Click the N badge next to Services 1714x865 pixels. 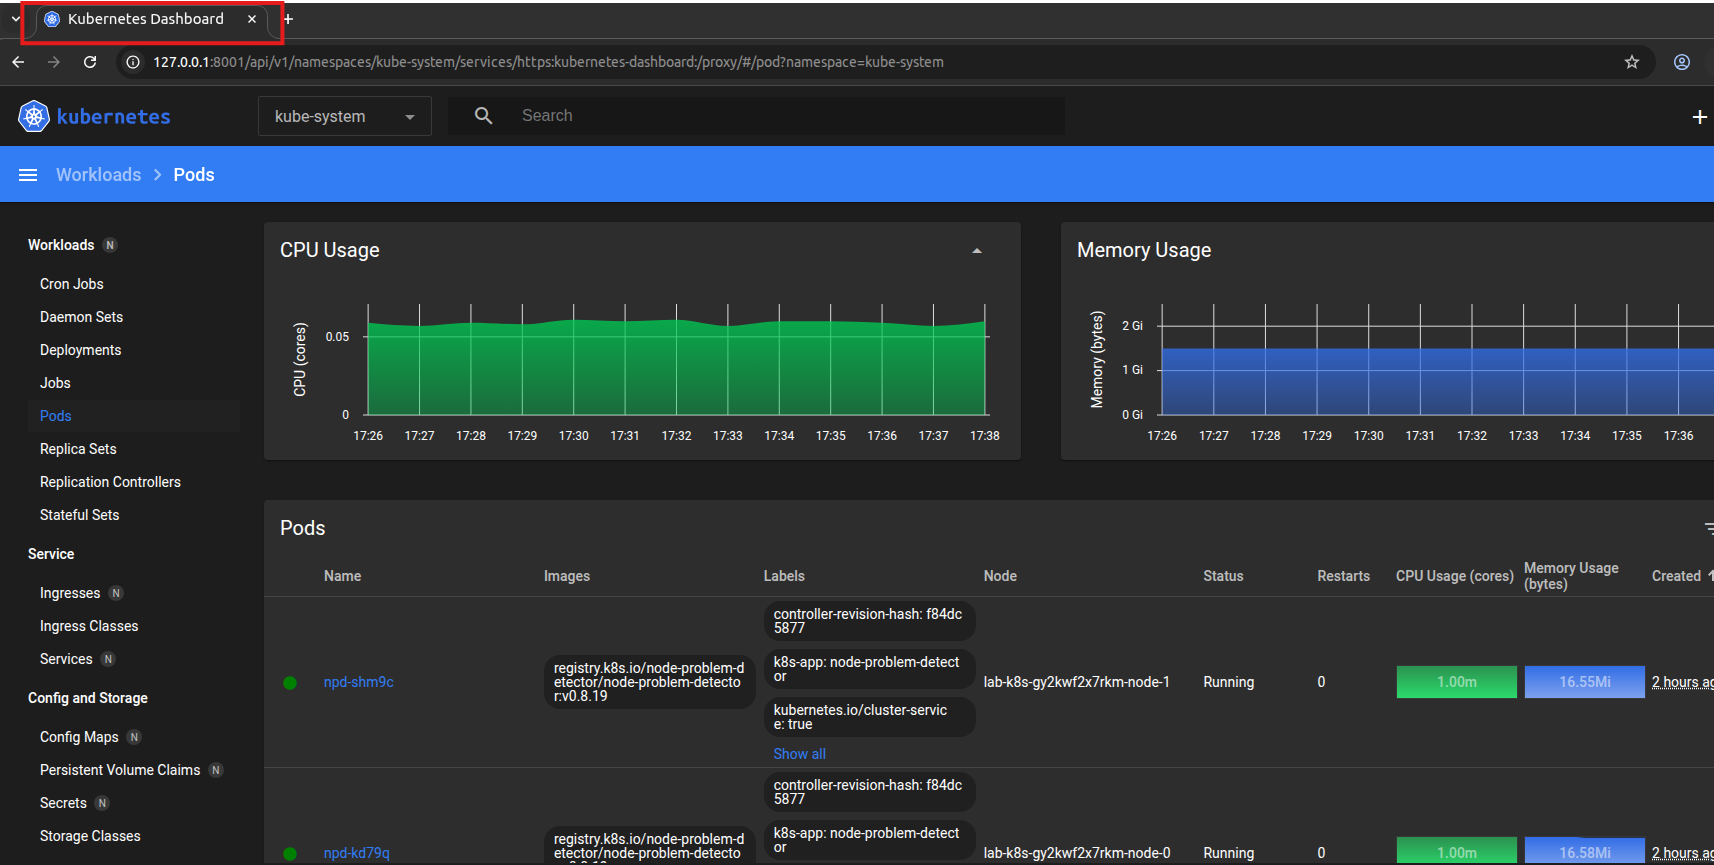click(x=108, y=659)
